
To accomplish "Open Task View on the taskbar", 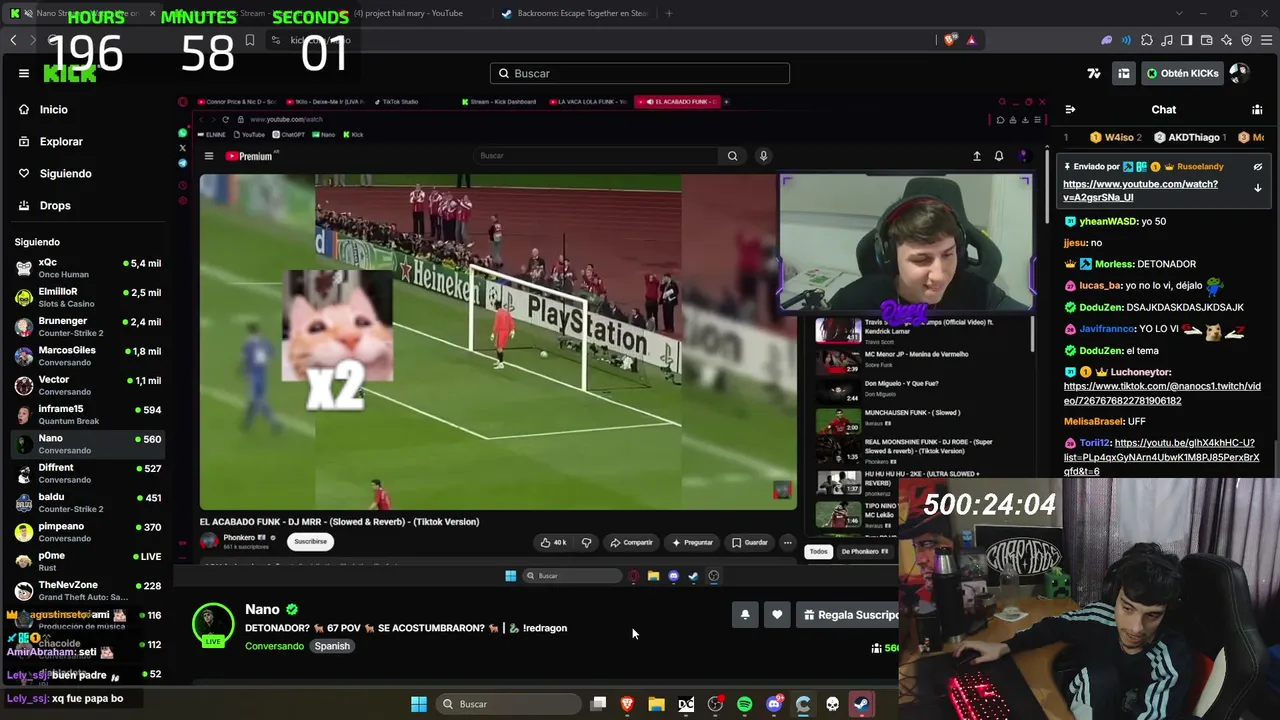I will (x=598, y=704).
